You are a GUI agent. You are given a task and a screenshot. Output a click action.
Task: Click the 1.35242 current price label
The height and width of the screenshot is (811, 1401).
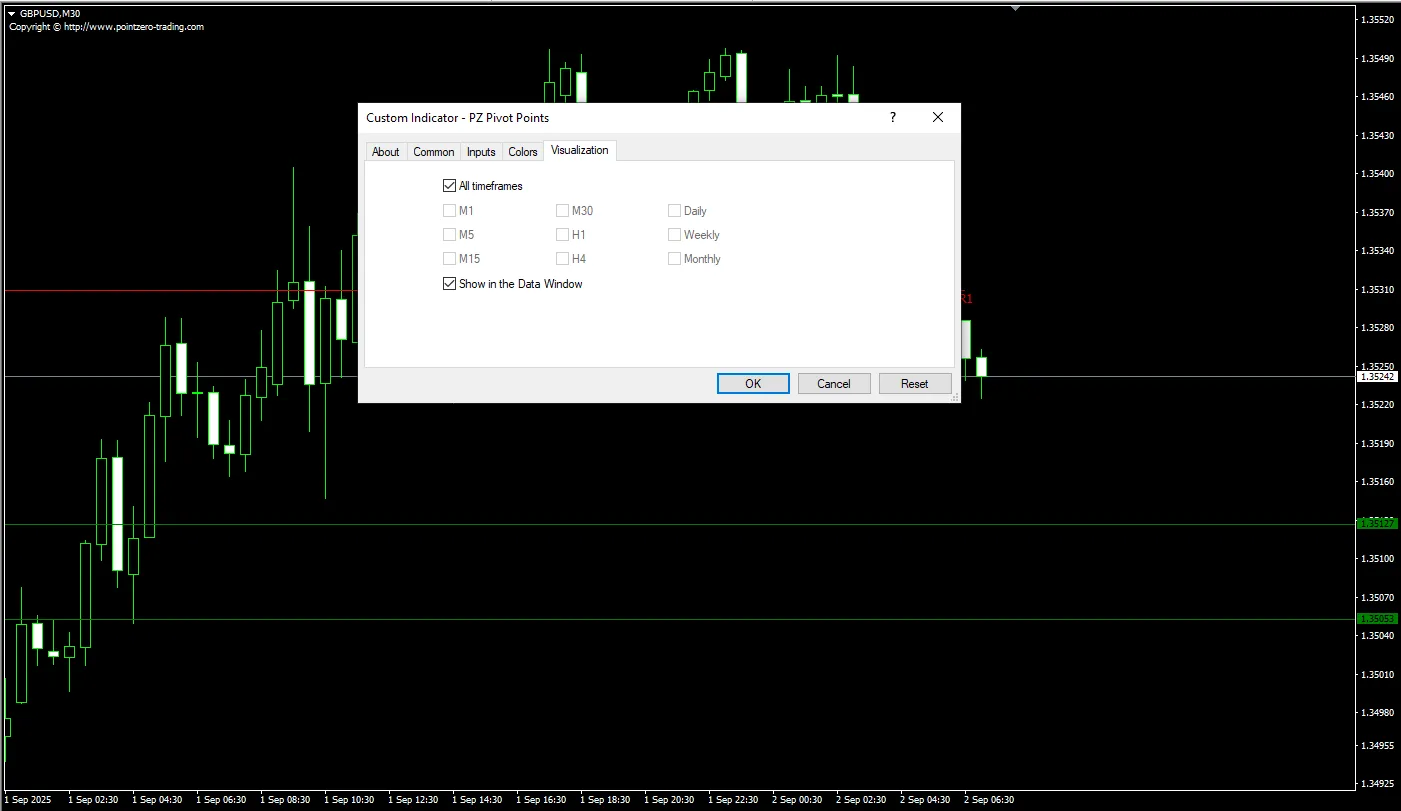pos(1376,377)
